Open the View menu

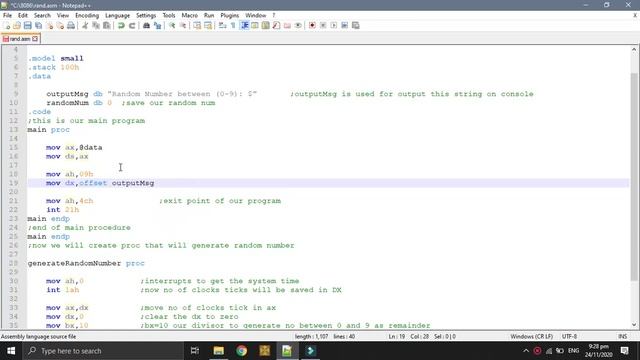coord(63,16)
